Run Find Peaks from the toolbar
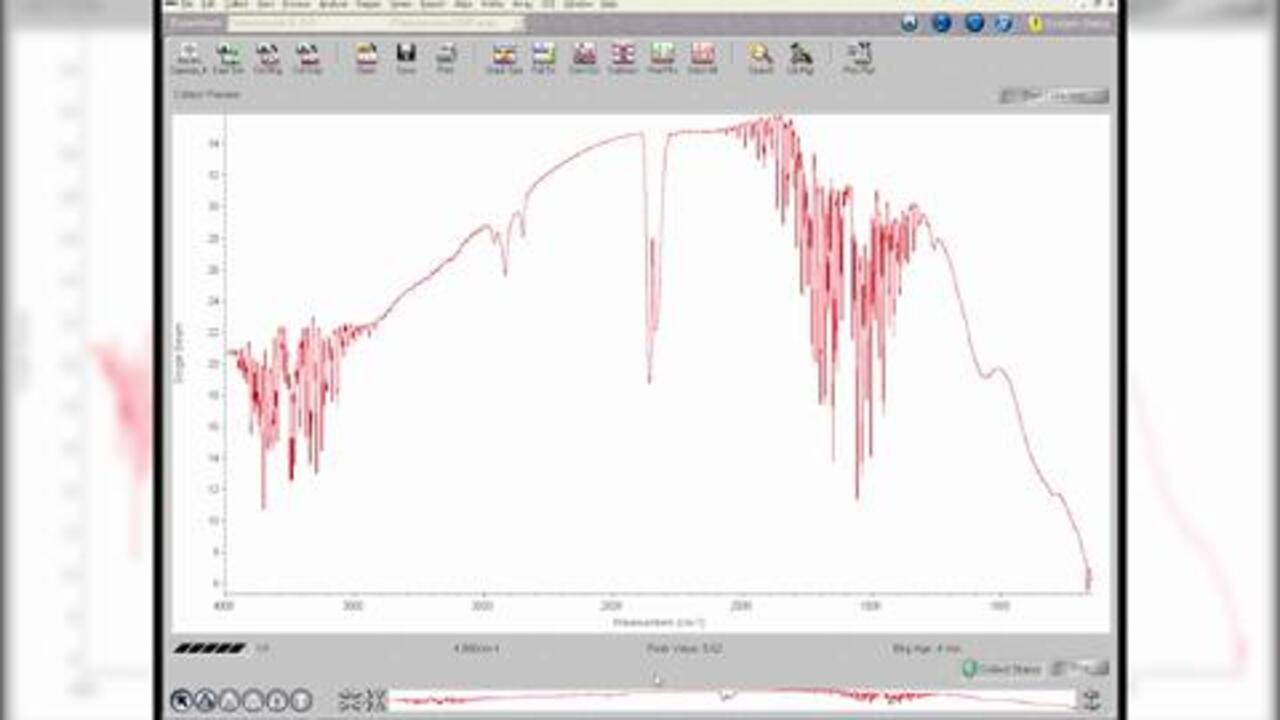1280x720 pixels. pos(662,58)
